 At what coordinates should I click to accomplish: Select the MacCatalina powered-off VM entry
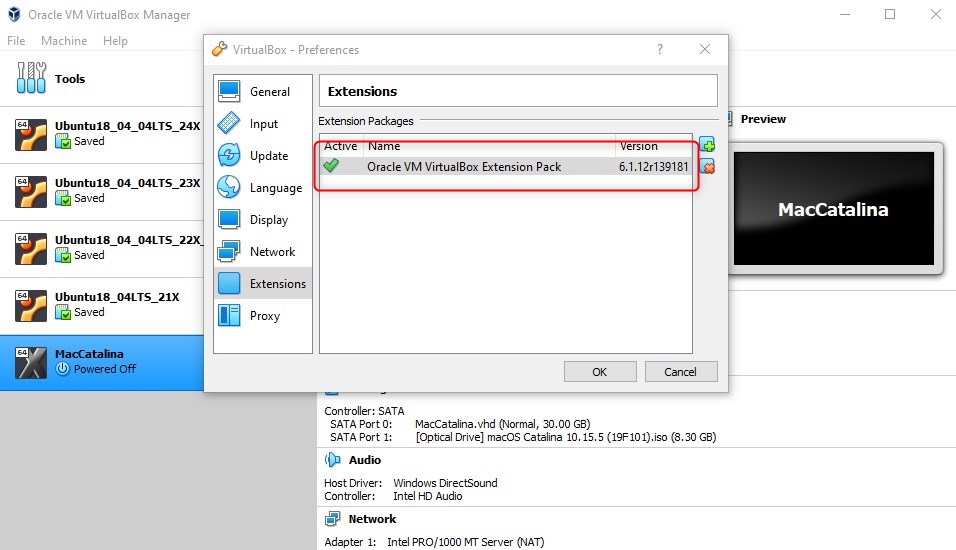(x=102, y=363)
